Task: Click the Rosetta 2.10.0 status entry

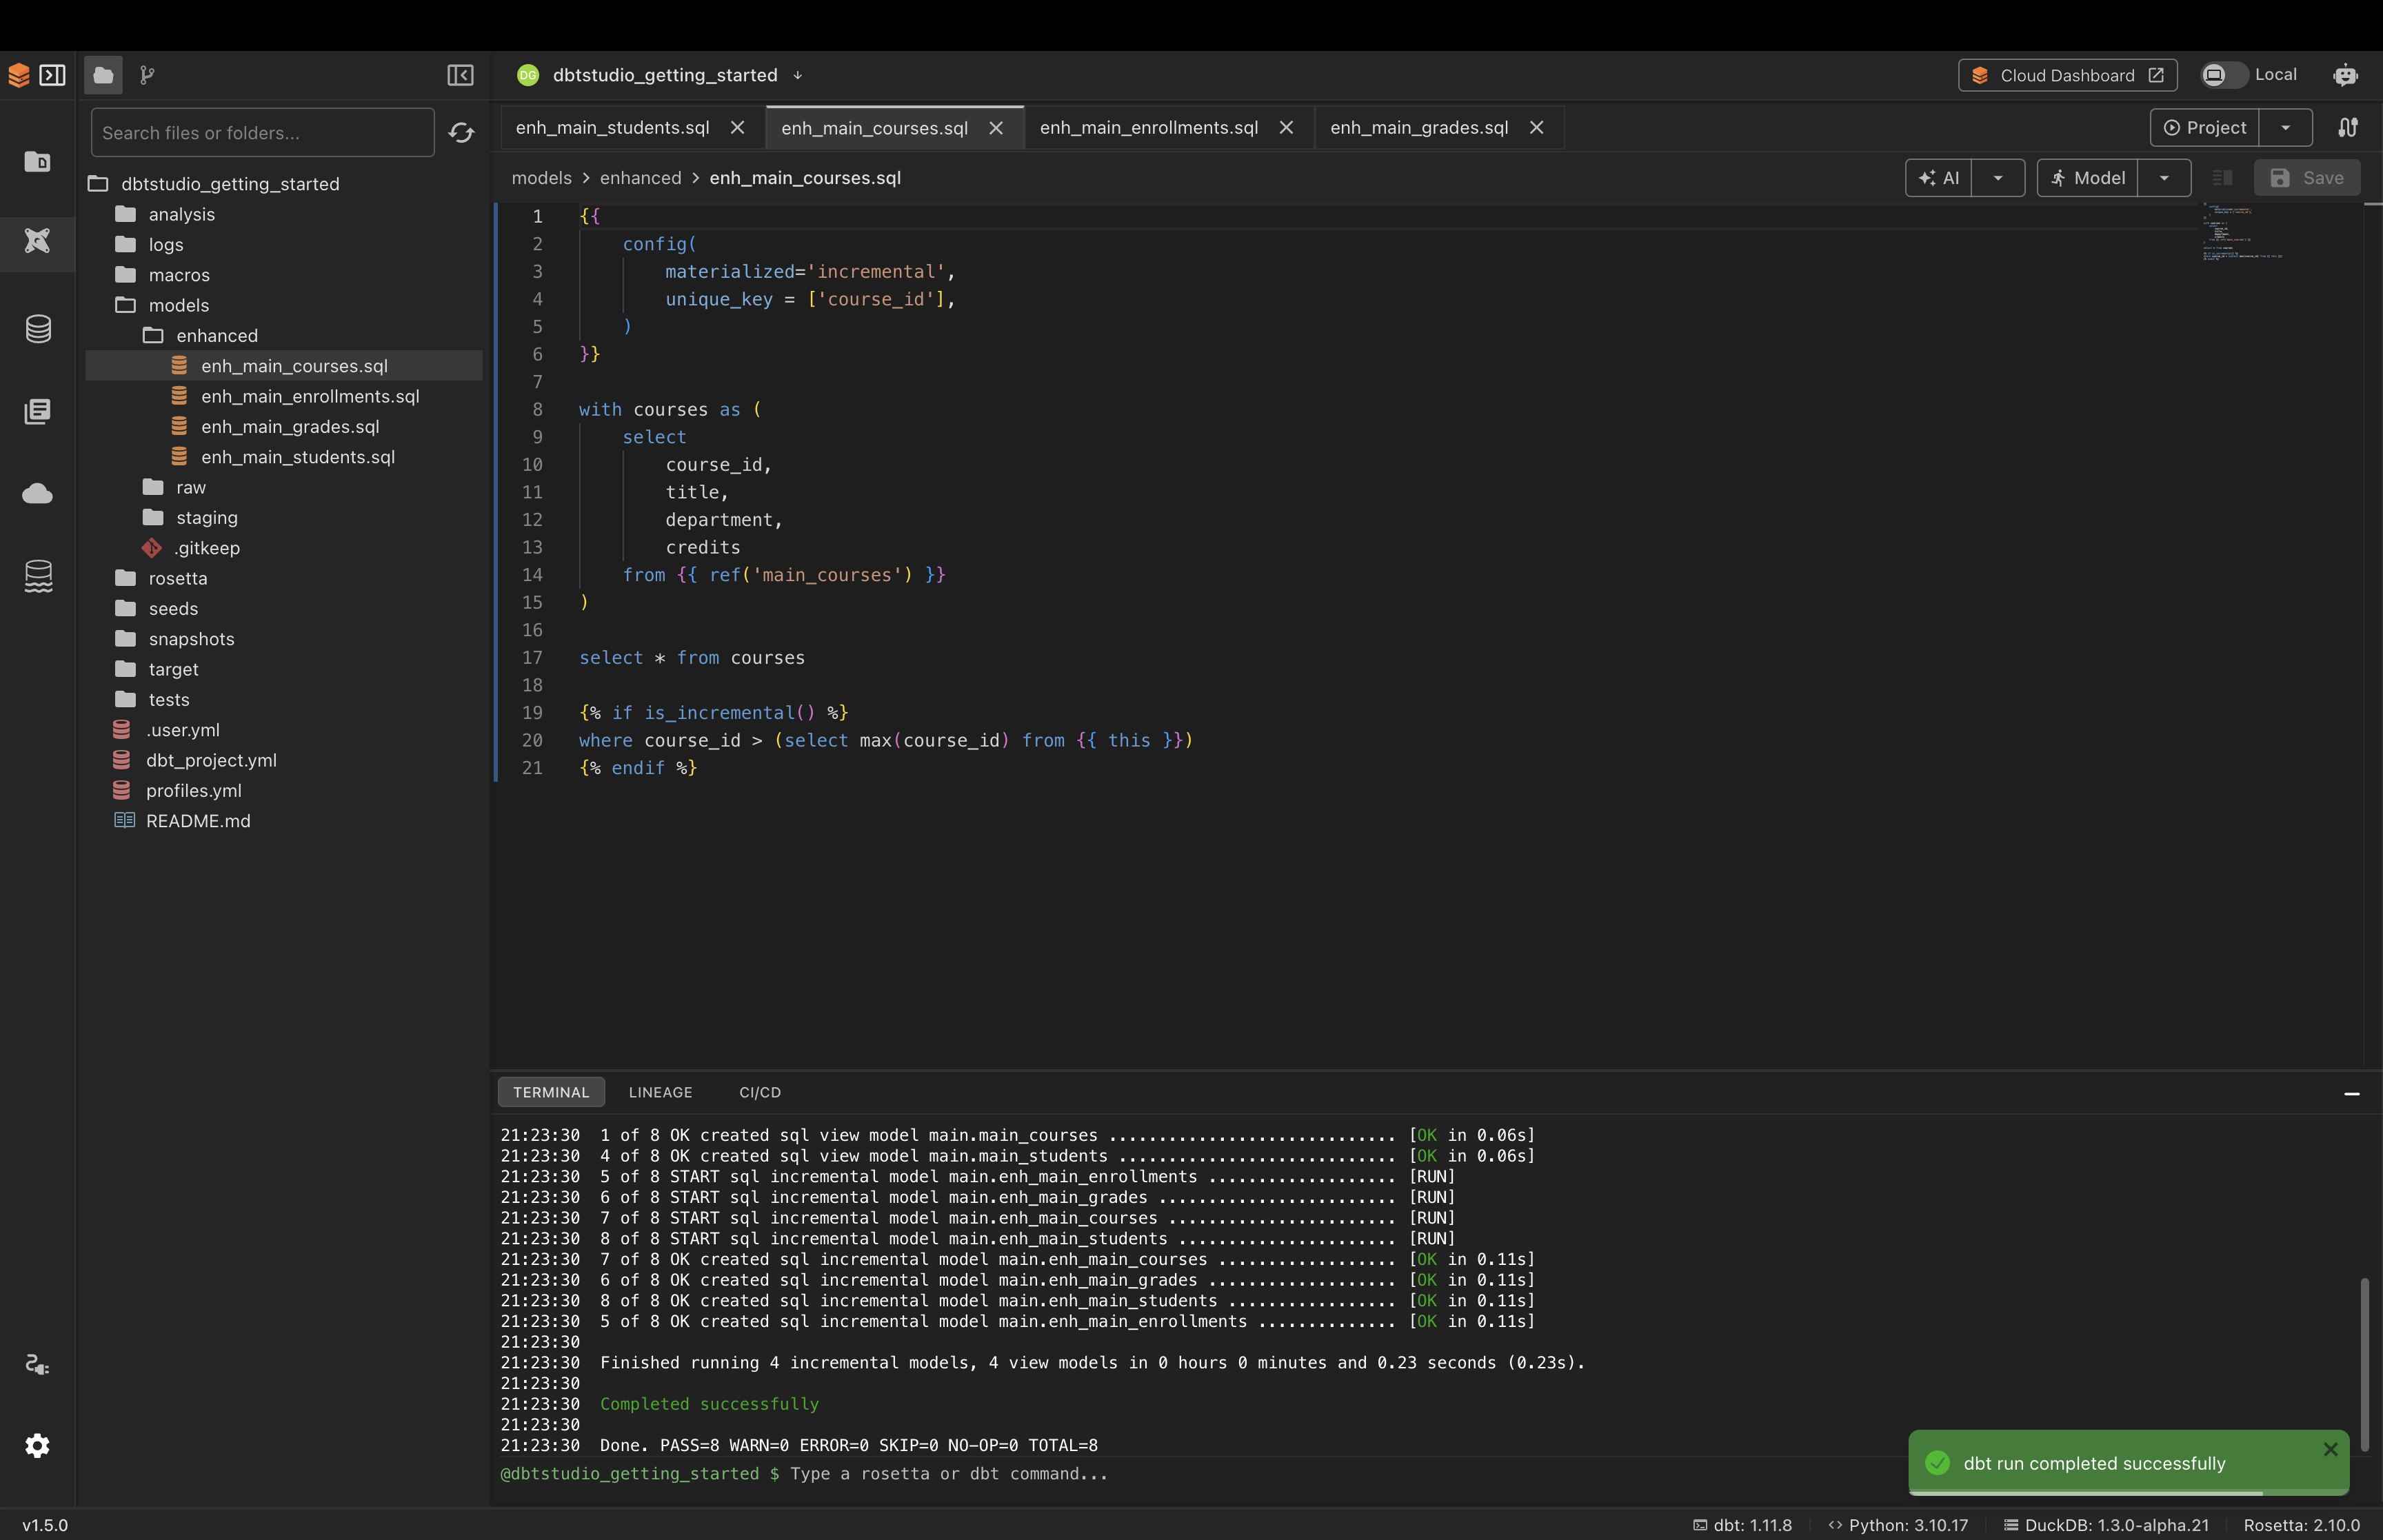Action: tap(2301, 1525)
